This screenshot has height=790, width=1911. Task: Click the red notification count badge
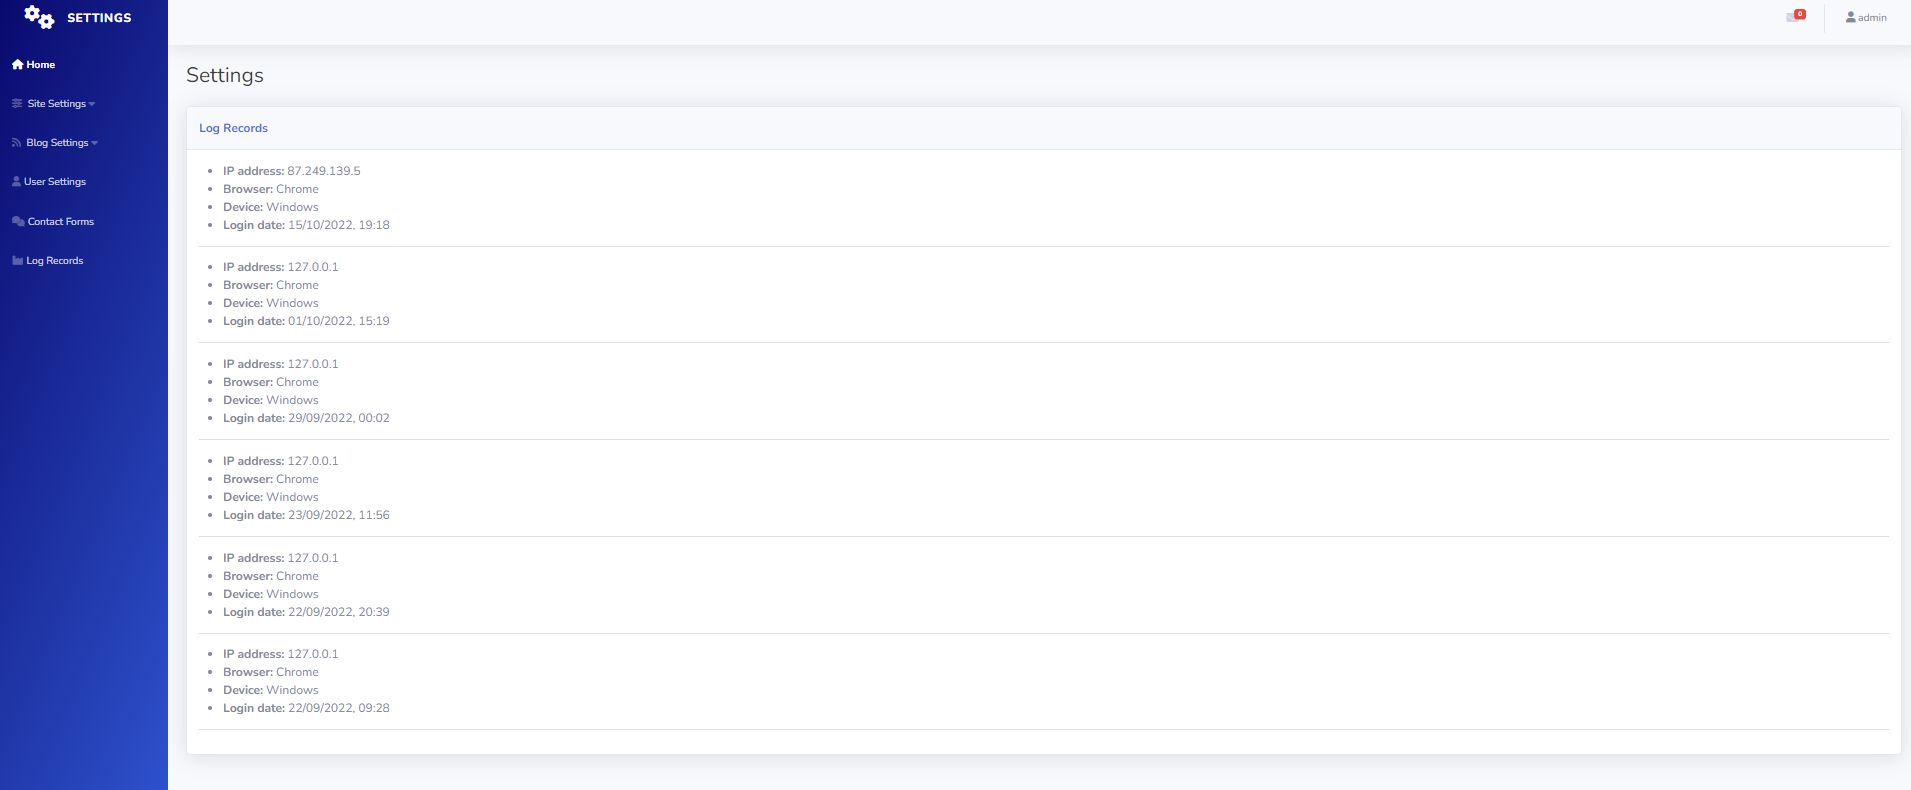[x=1800, y=14]
